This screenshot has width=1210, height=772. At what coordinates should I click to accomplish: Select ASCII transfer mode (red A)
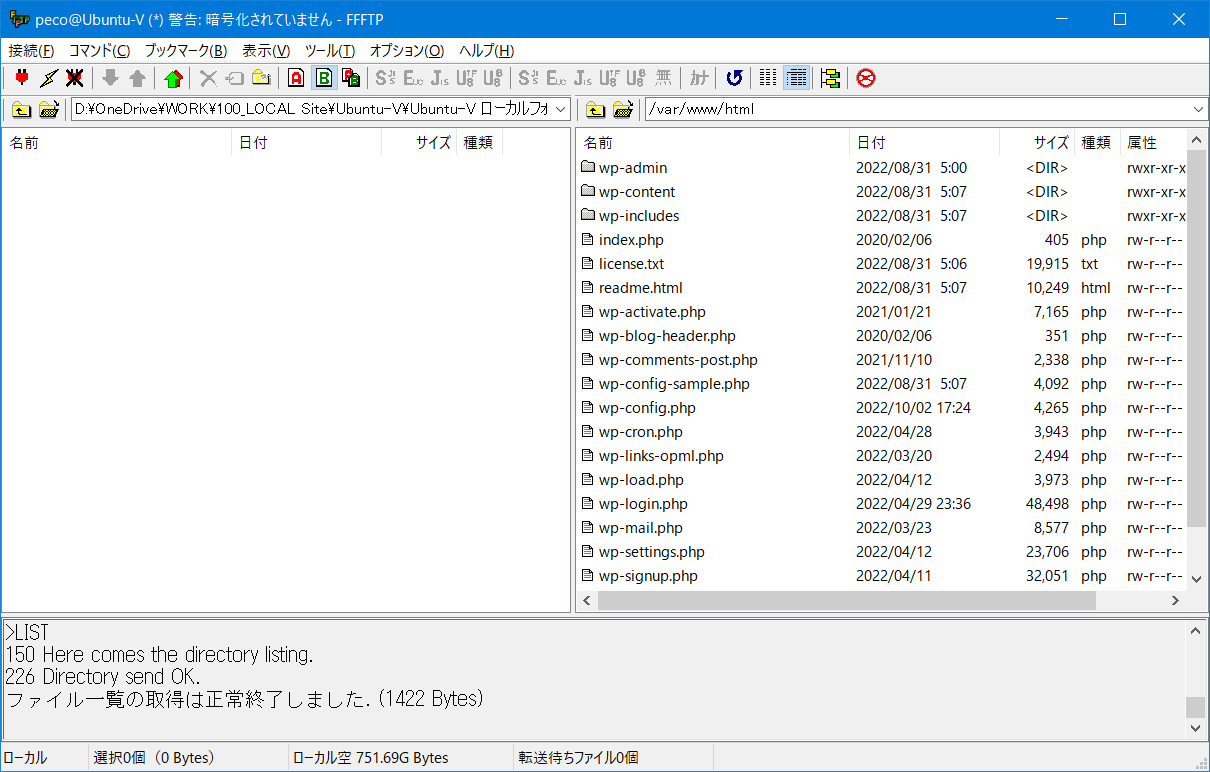296,78
